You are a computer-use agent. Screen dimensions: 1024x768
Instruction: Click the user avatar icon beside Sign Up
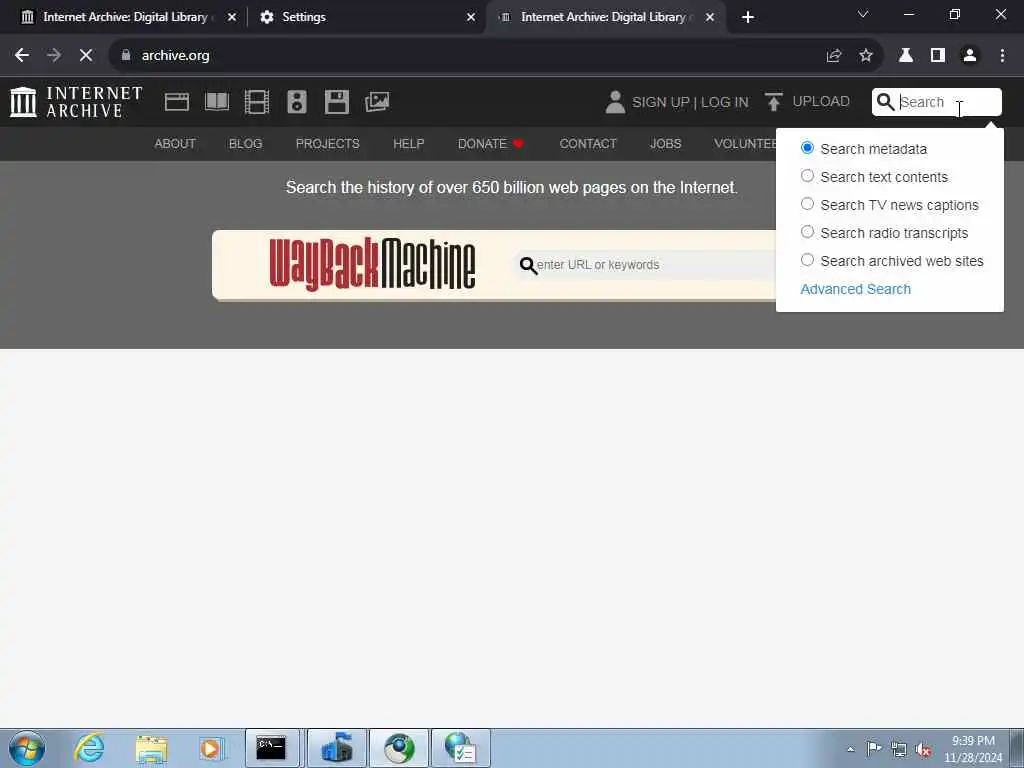pyautogui.click(x=615, y=102)
